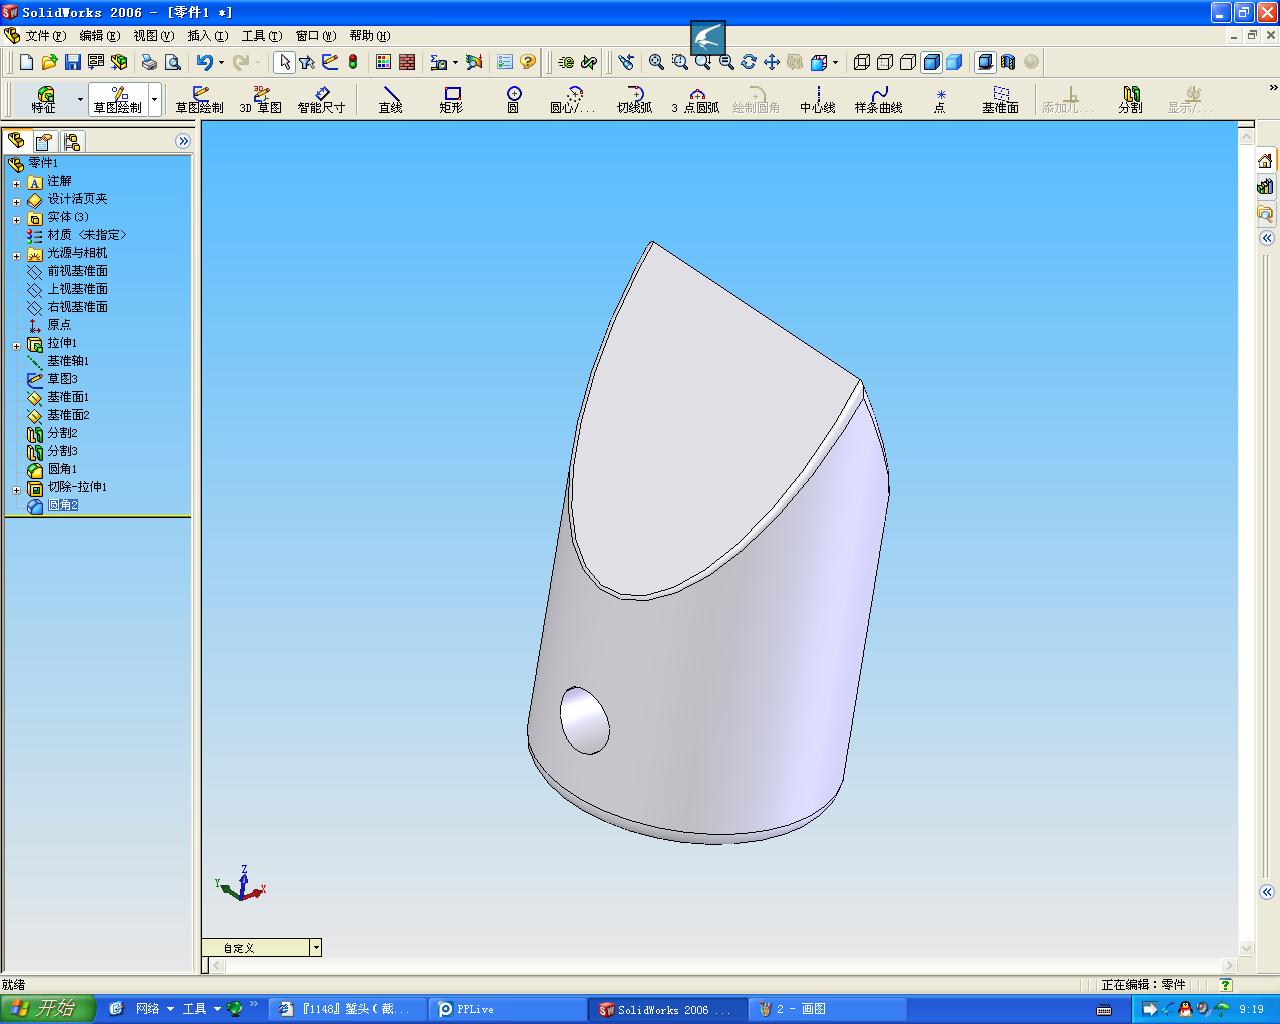Click the Rotate View icon
1280x1024 pixels.
pyautogui.click(x=748, y=62)
